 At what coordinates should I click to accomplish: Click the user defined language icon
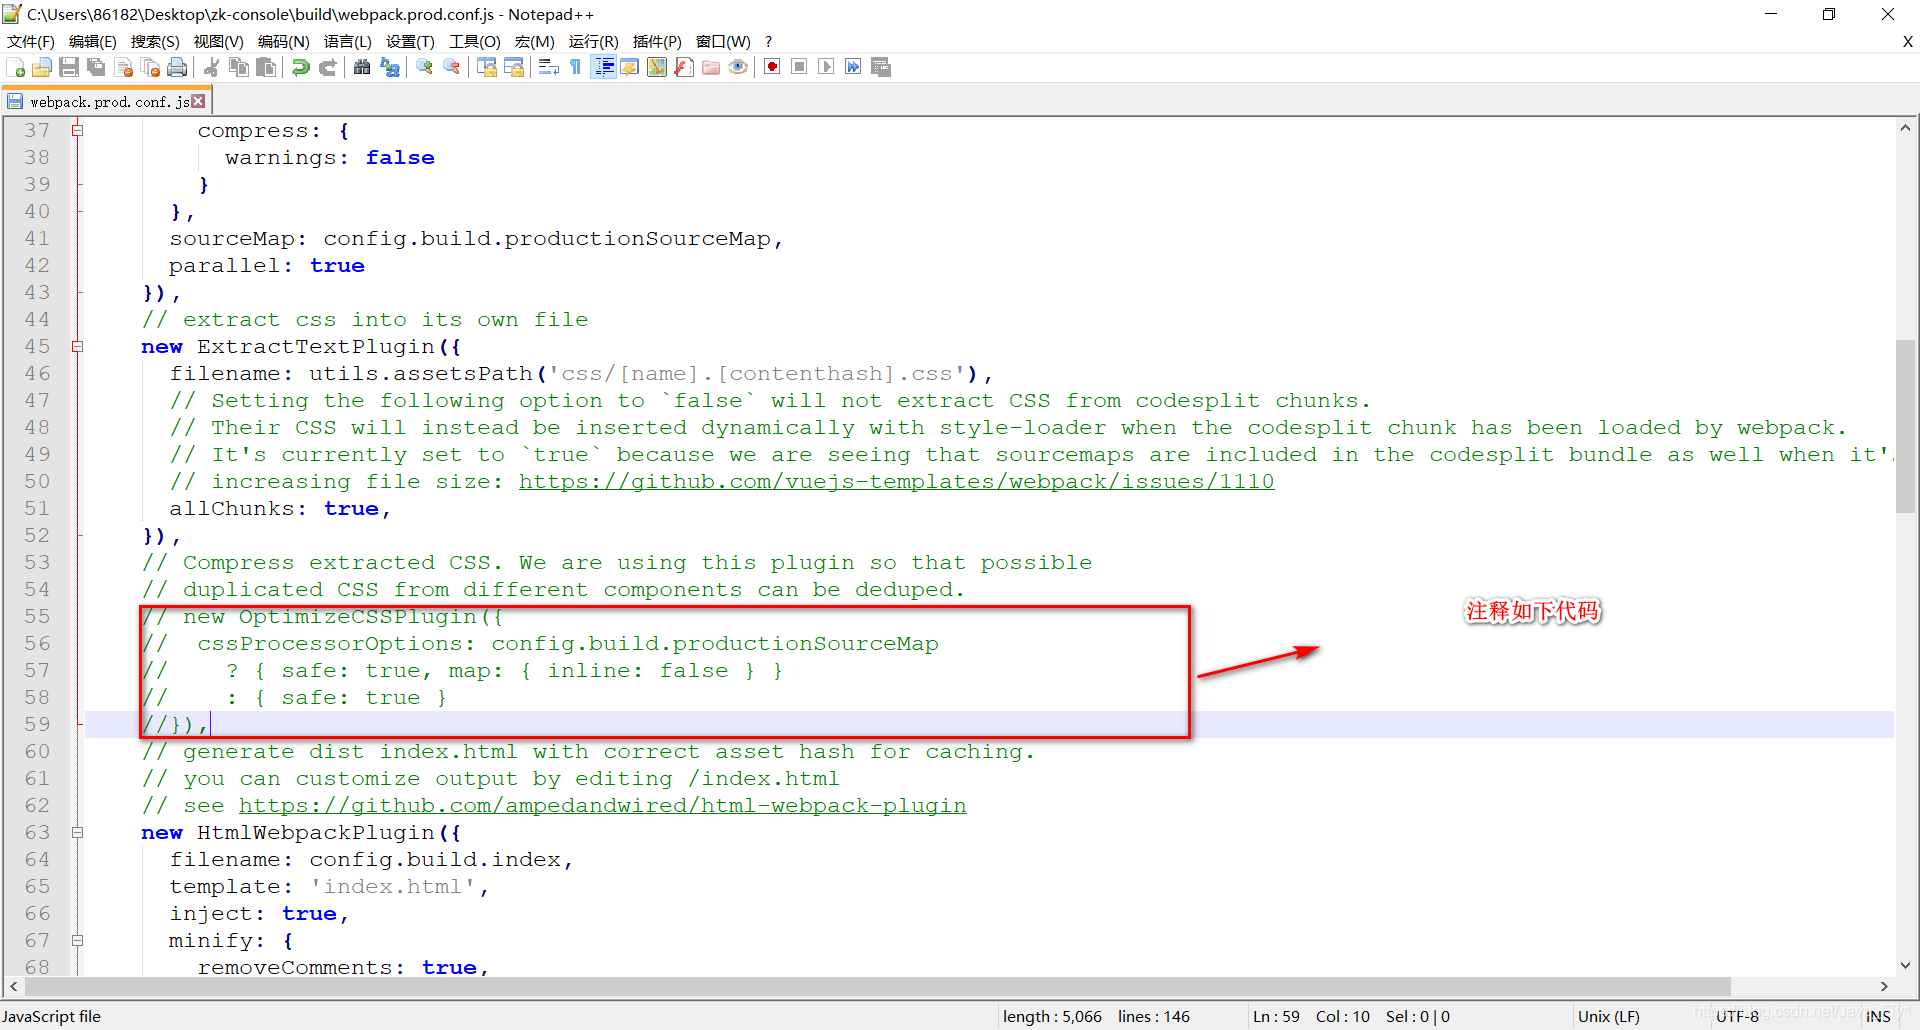(630, 67)
